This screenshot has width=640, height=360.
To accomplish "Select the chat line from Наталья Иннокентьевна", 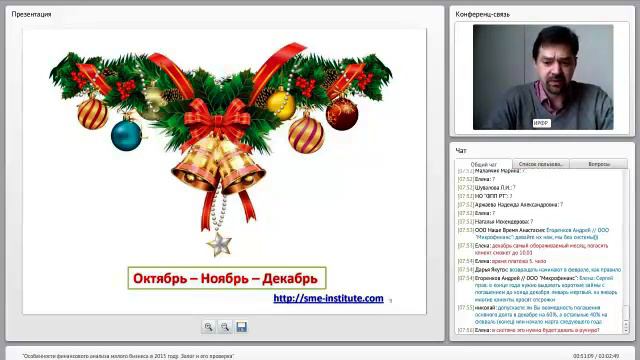I will click(x=495, y=222).
